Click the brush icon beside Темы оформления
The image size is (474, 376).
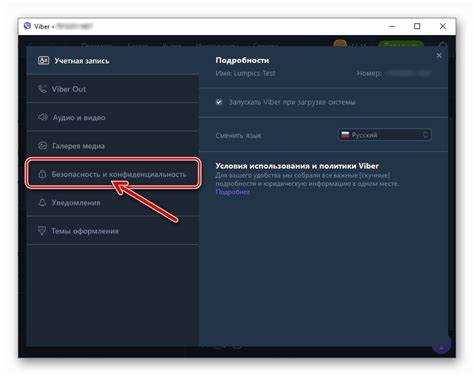[x=42, y=231]
